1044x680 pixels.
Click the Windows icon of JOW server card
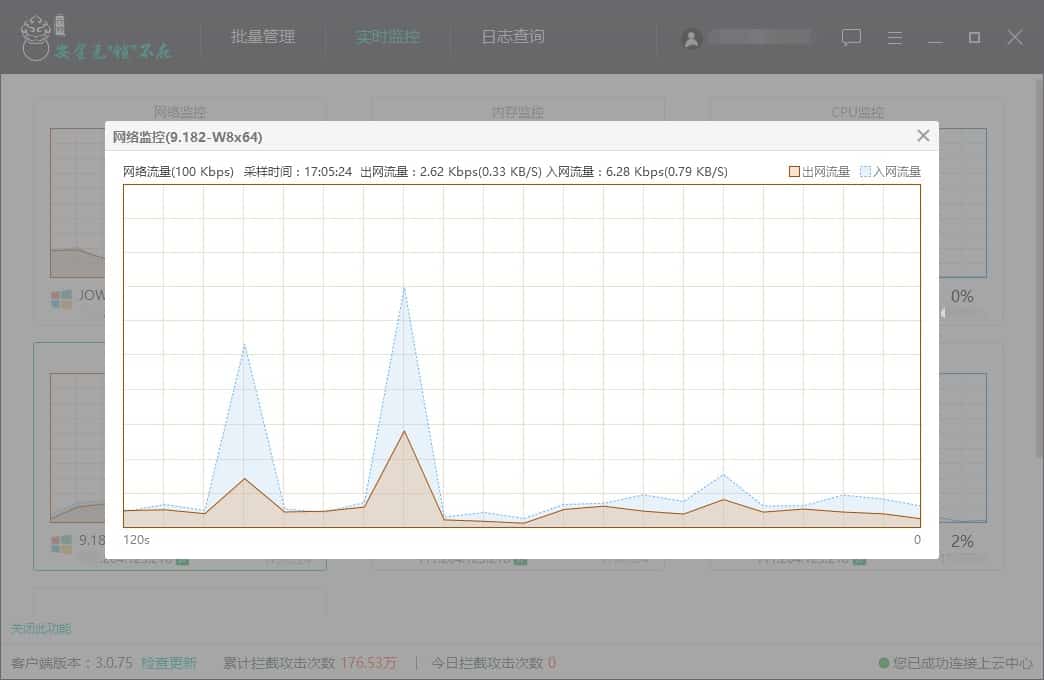pyautogui.click(x=61, y=299)
